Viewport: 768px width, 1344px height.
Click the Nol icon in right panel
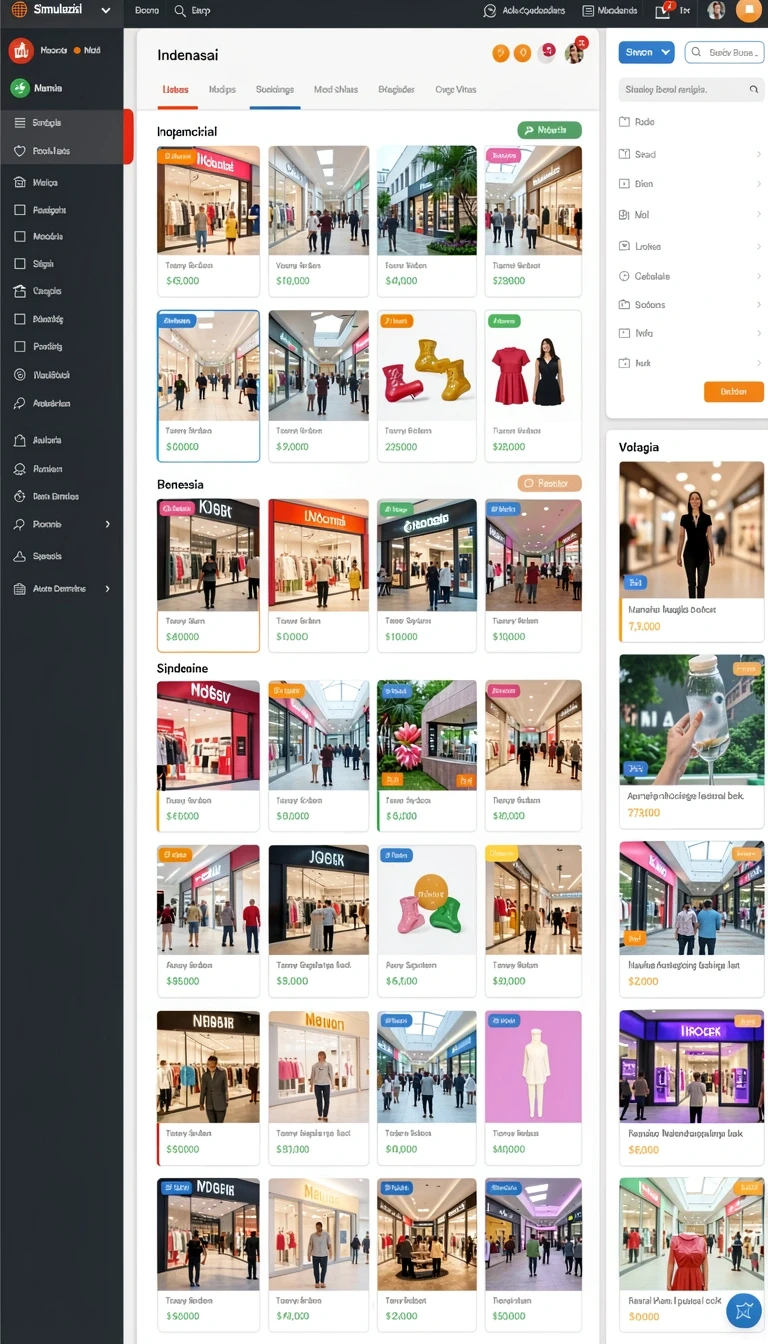point(625,215)
